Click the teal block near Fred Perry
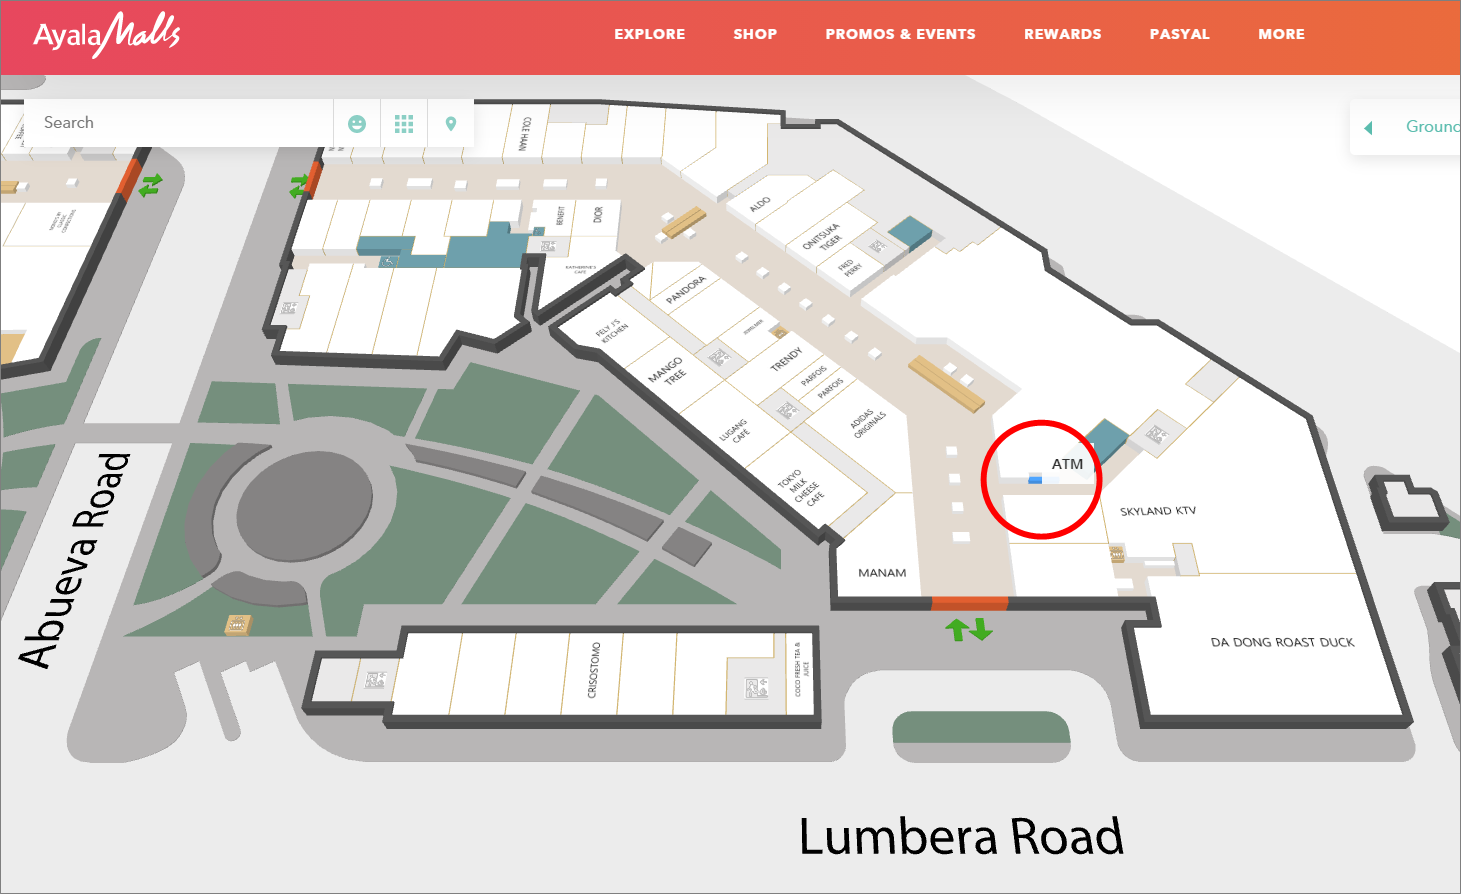 [x=910, y=233]
